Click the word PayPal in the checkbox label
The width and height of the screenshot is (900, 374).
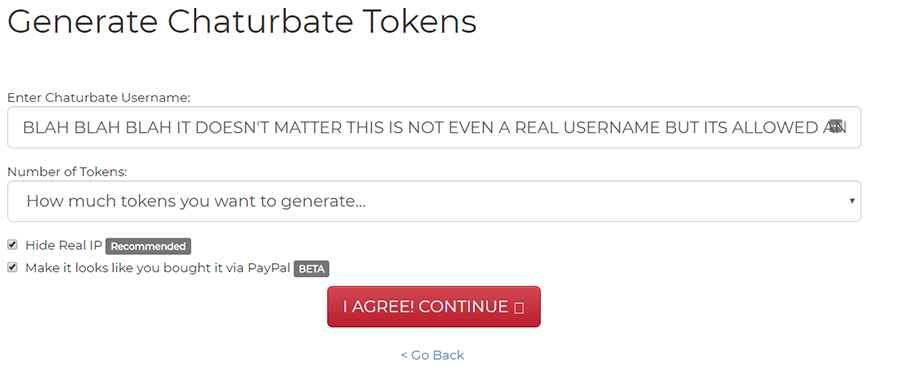(x=269, y=268)
